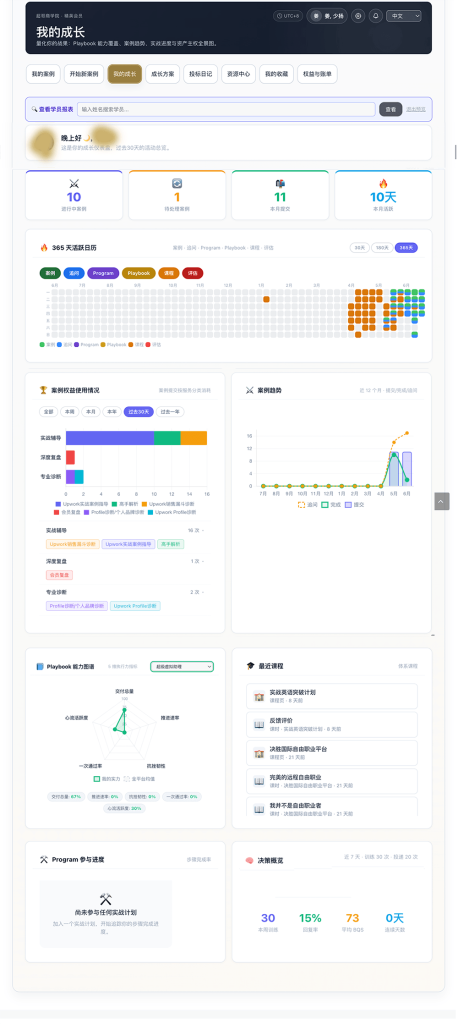The width and height of the screenshot is (458, 1024).
Task: Go to 投标日记 tab
Action: (x=201, y=74)
